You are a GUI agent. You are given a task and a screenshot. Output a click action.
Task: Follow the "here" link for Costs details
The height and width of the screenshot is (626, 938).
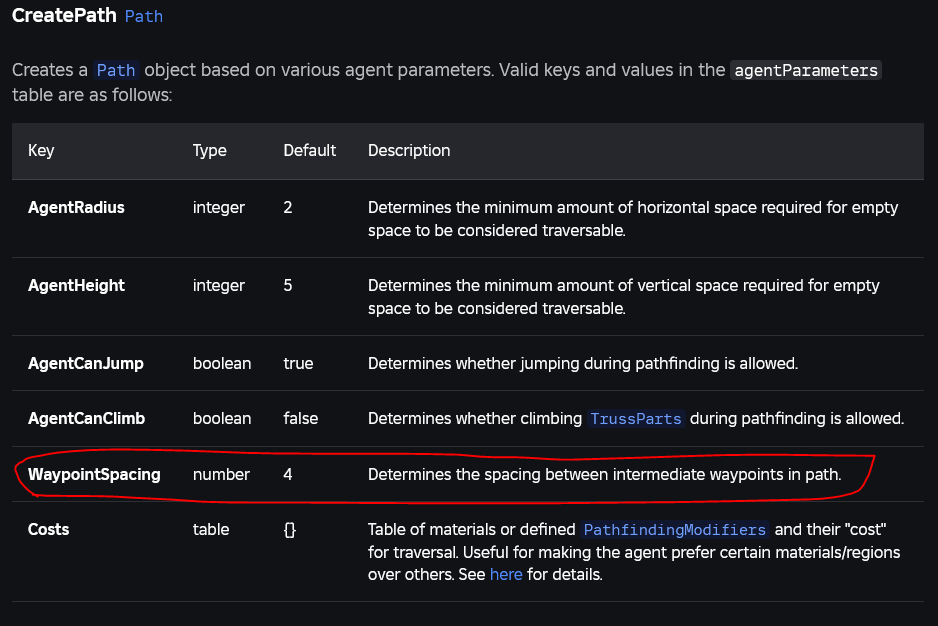point(506,575)
